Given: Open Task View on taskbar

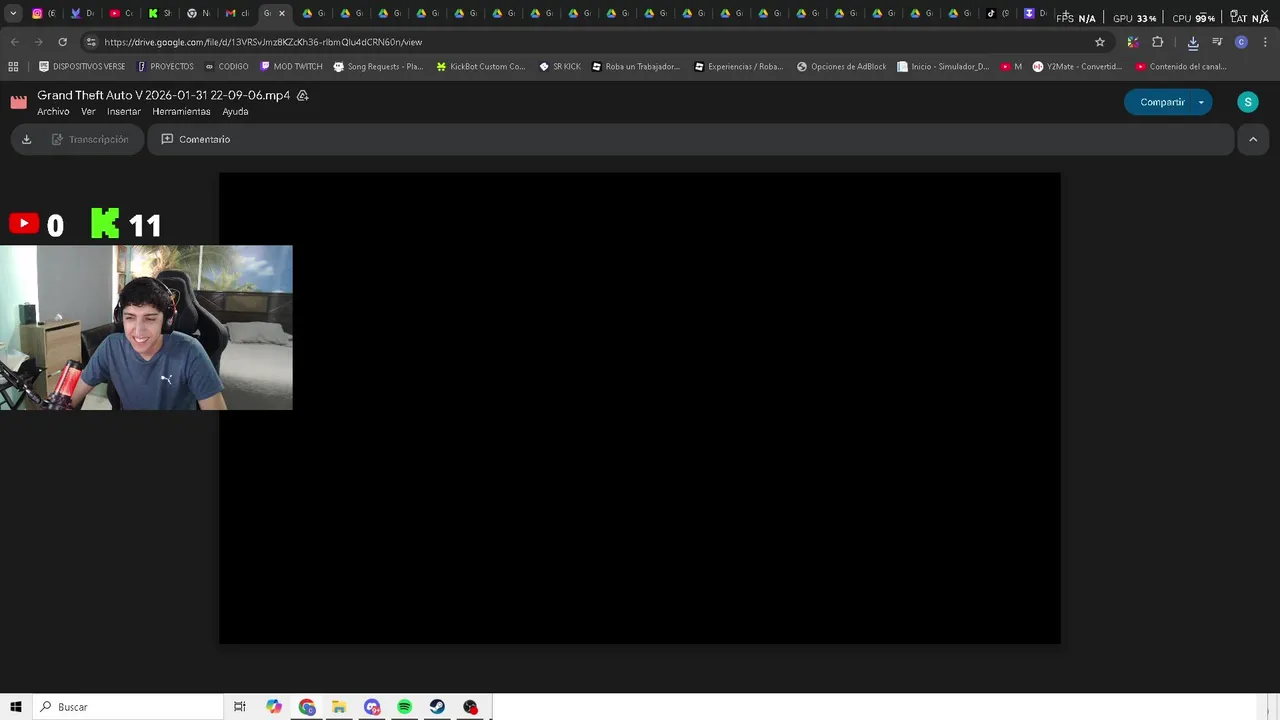Looking at the screenshot, I should click(240, 707).
